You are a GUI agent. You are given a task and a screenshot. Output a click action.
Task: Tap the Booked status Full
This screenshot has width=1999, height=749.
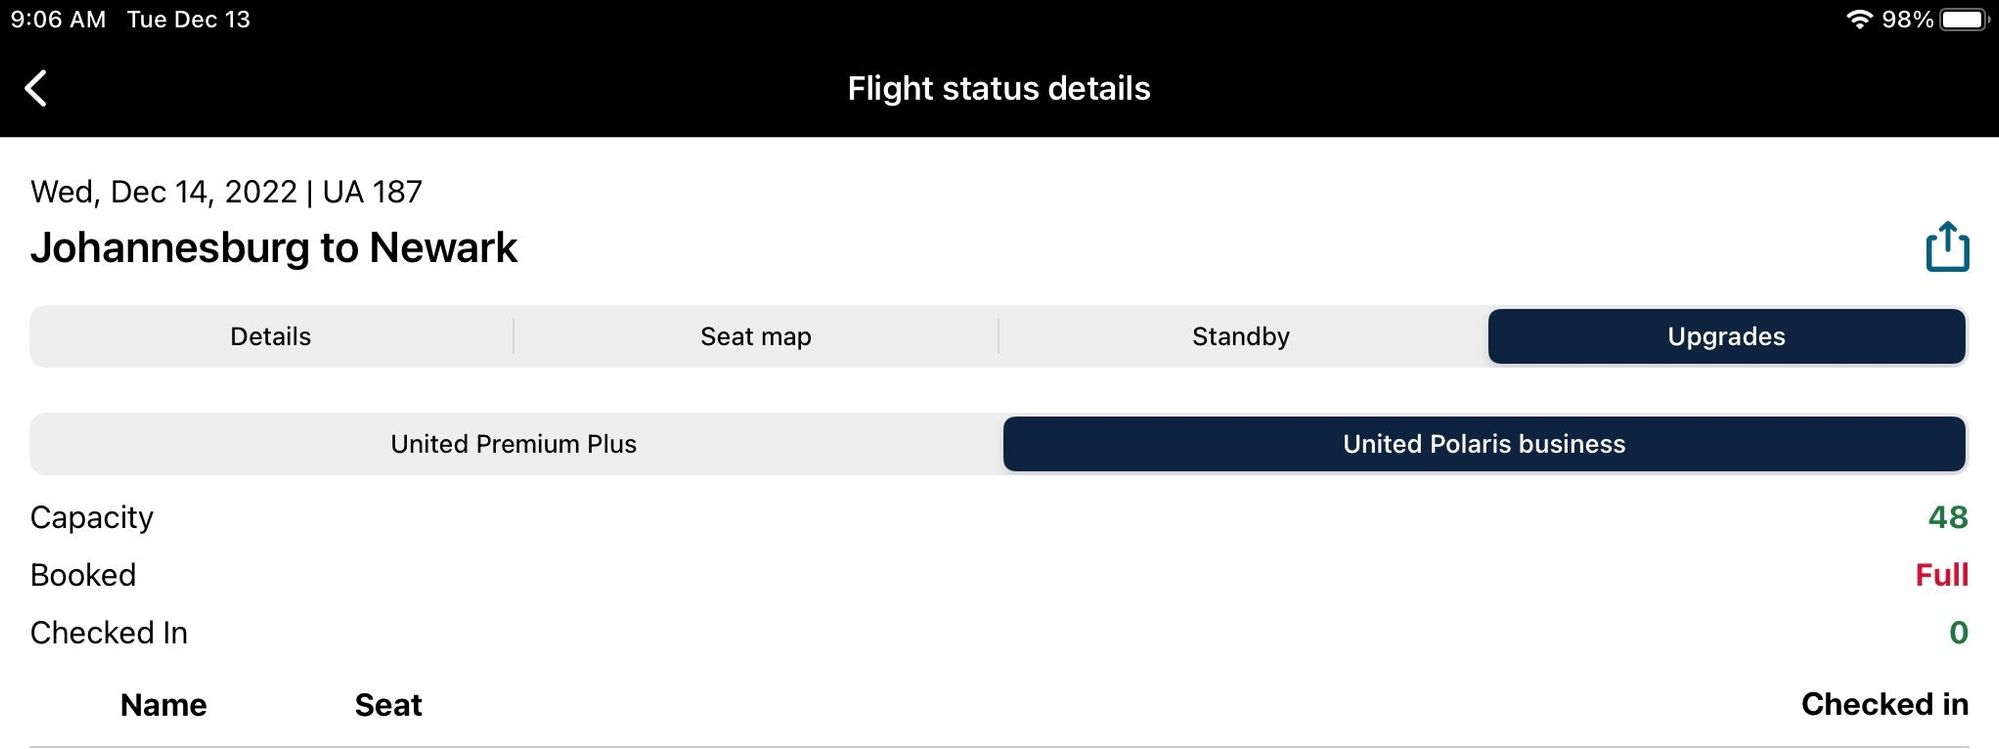click(x=1941, y=575)
